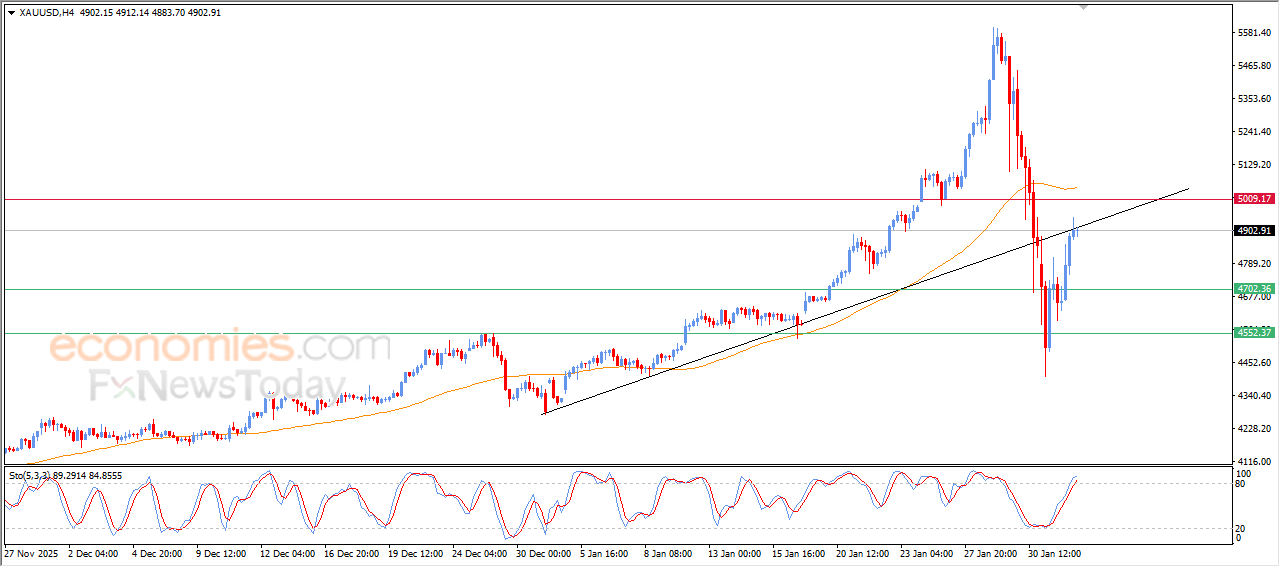
Task: Click the 8 Jan 08:00 date label
Action: click(668, 553)
